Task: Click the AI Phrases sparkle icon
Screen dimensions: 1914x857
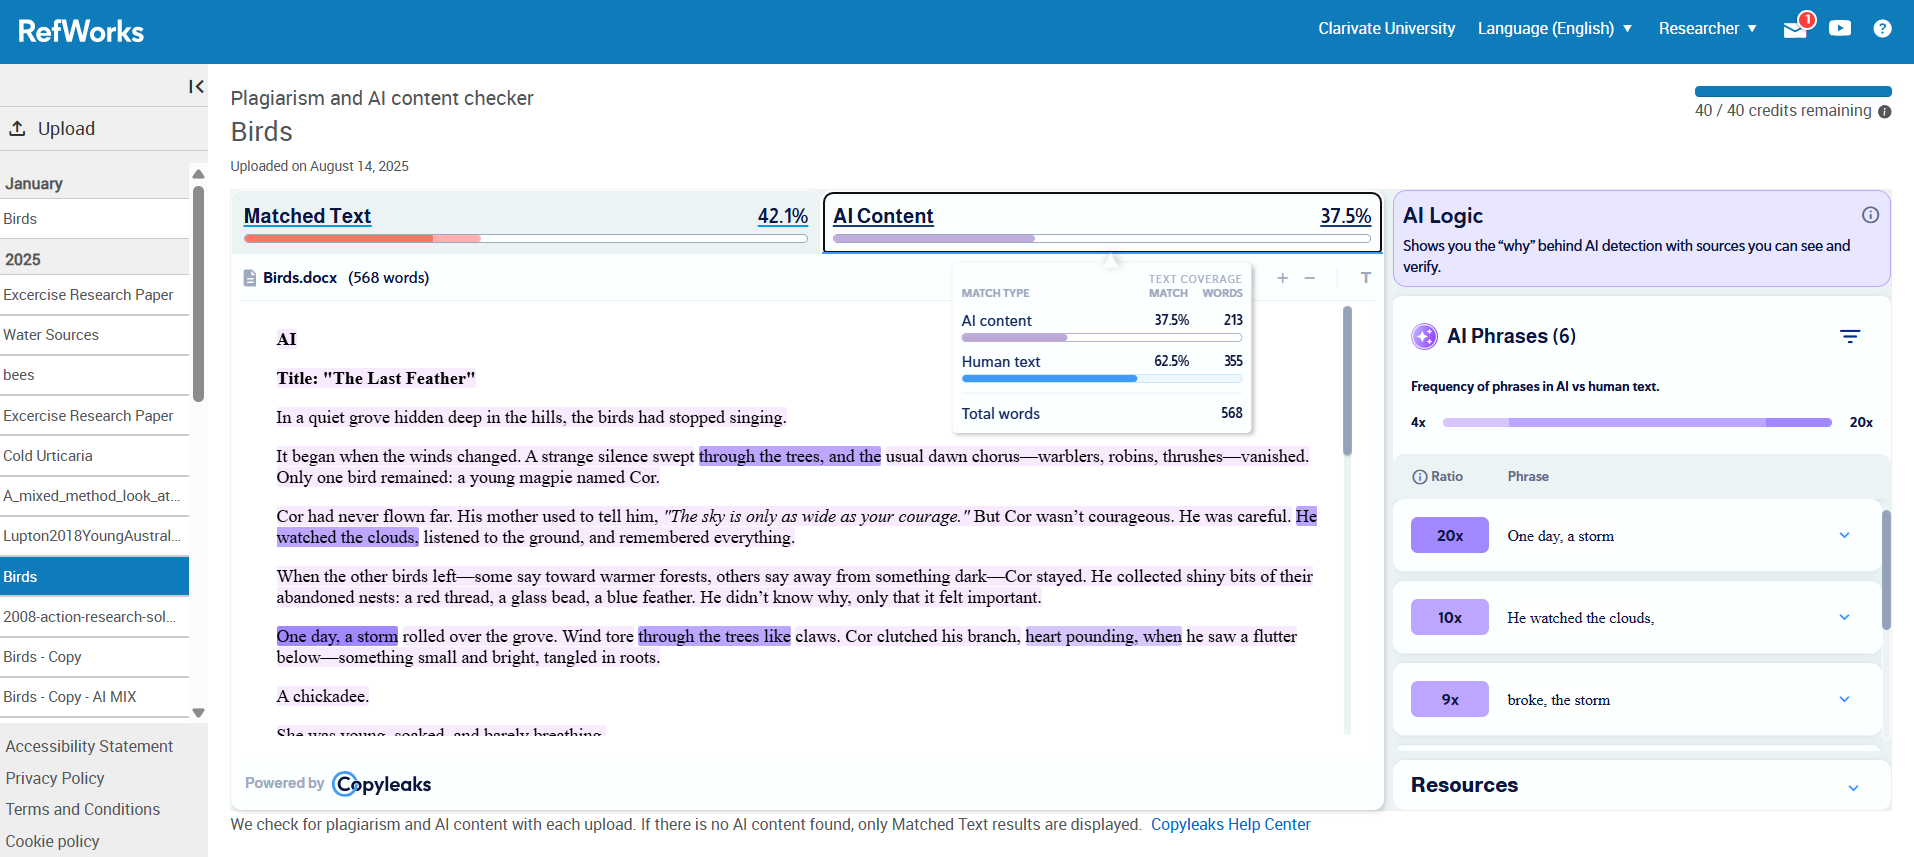Action: (x=1424, y=337)
